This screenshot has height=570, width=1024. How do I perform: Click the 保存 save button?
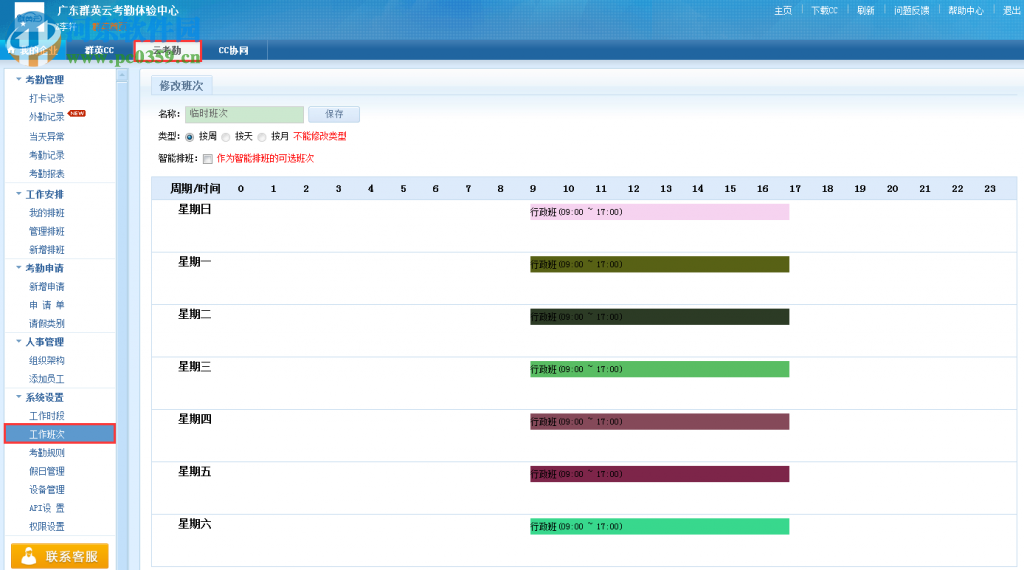(334, 114)
